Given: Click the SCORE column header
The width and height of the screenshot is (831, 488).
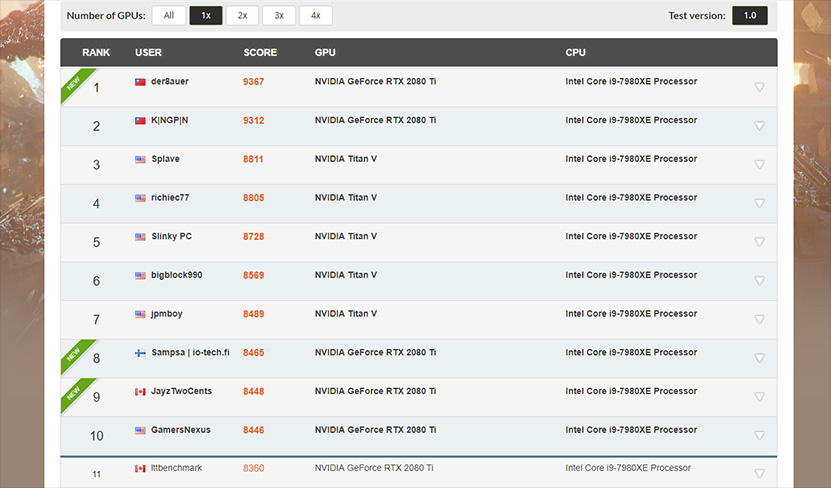Looking at the screenshot, I should pyautogui.click(x=260, y=52).
